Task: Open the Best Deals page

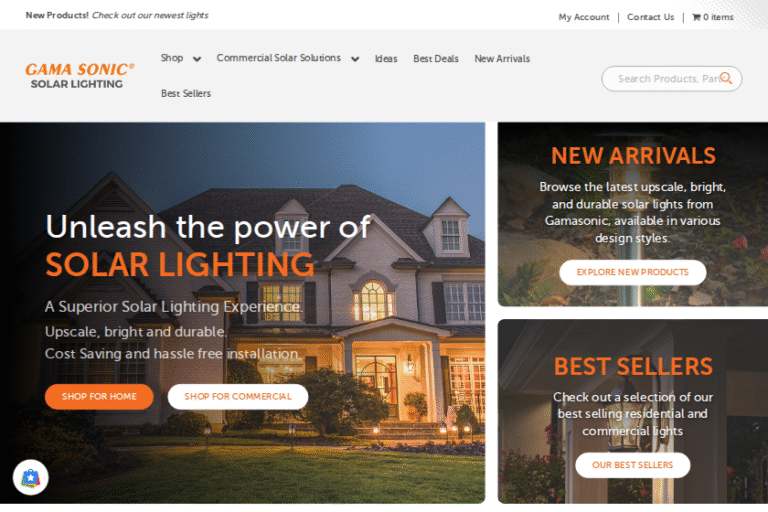Action: click(x=436, y=59)
